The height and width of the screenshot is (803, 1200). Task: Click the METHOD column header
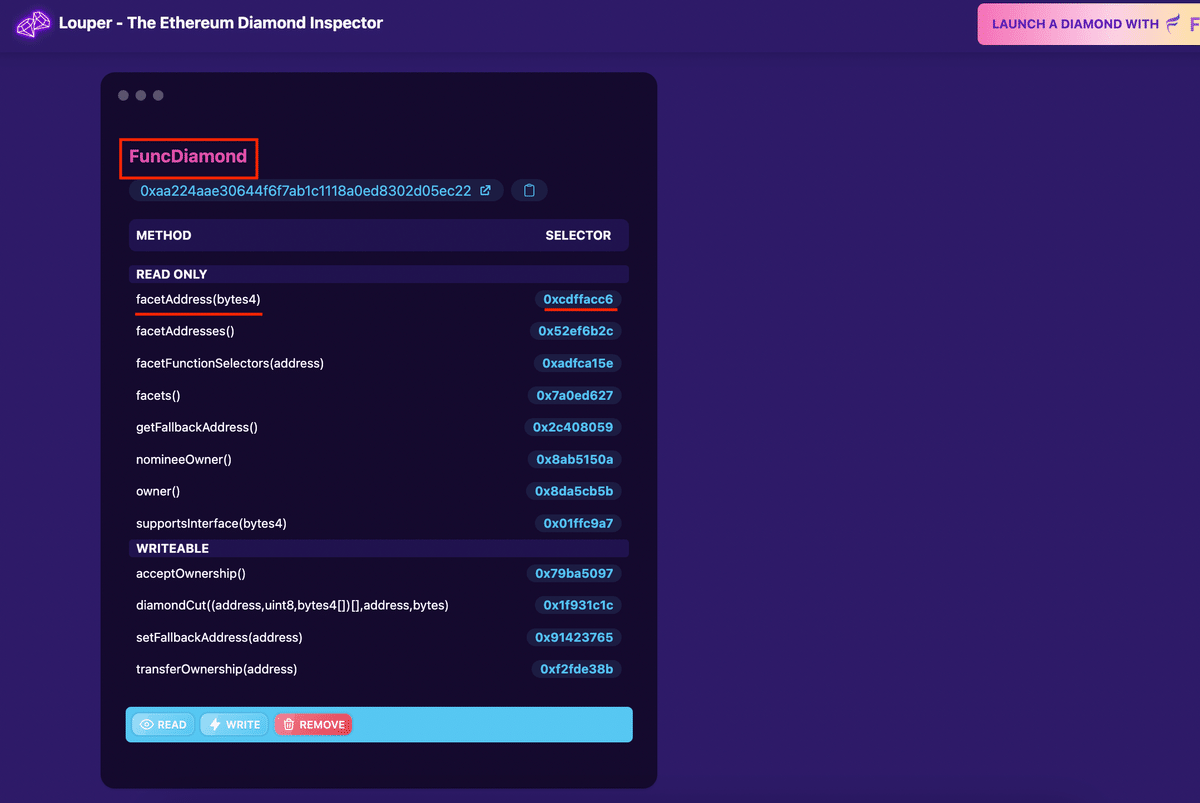tap(164, 235)
